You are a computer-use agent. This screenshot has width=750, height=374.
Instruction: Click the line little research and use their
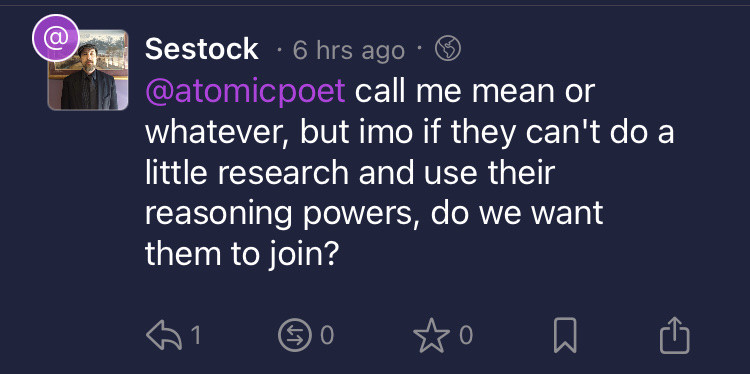tap(350, 173)
